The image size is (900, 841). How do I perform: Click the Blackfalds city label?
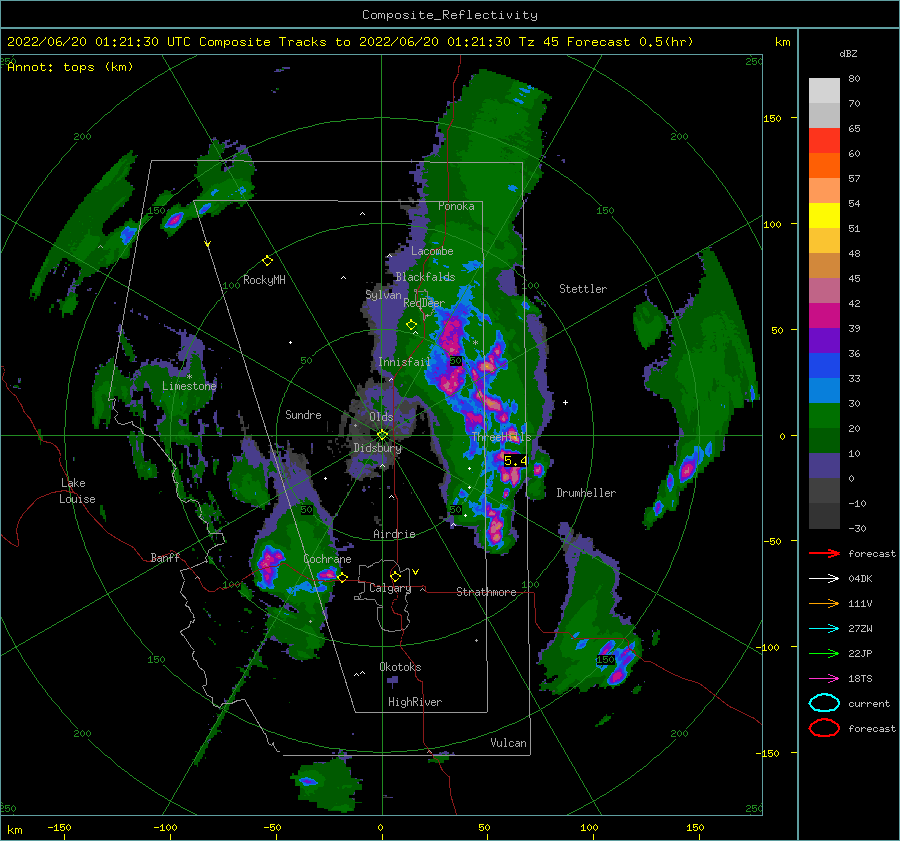(x=425, y=277)
